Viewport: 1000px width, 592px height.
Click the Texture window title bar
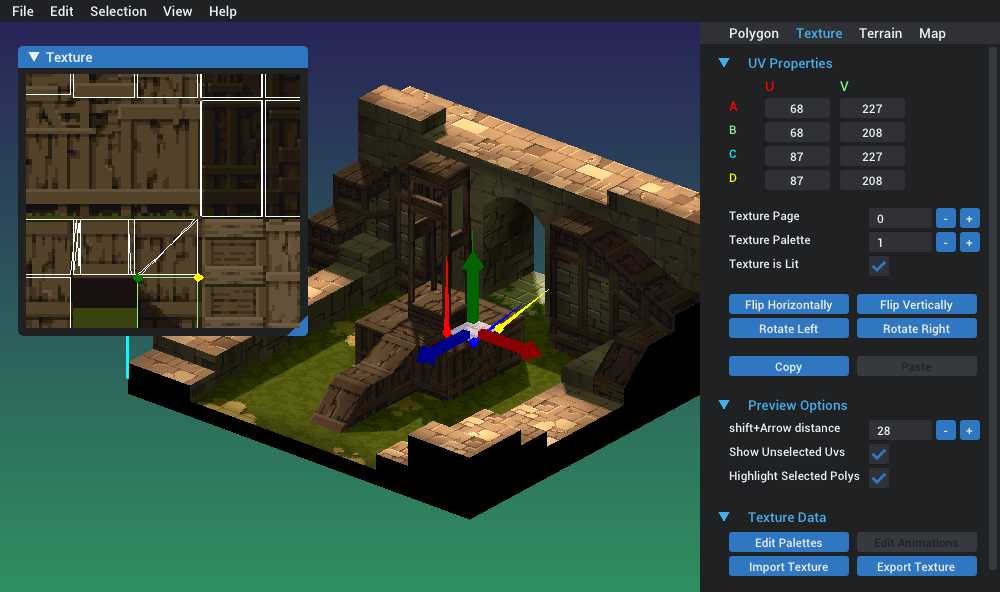click(163, 57)
